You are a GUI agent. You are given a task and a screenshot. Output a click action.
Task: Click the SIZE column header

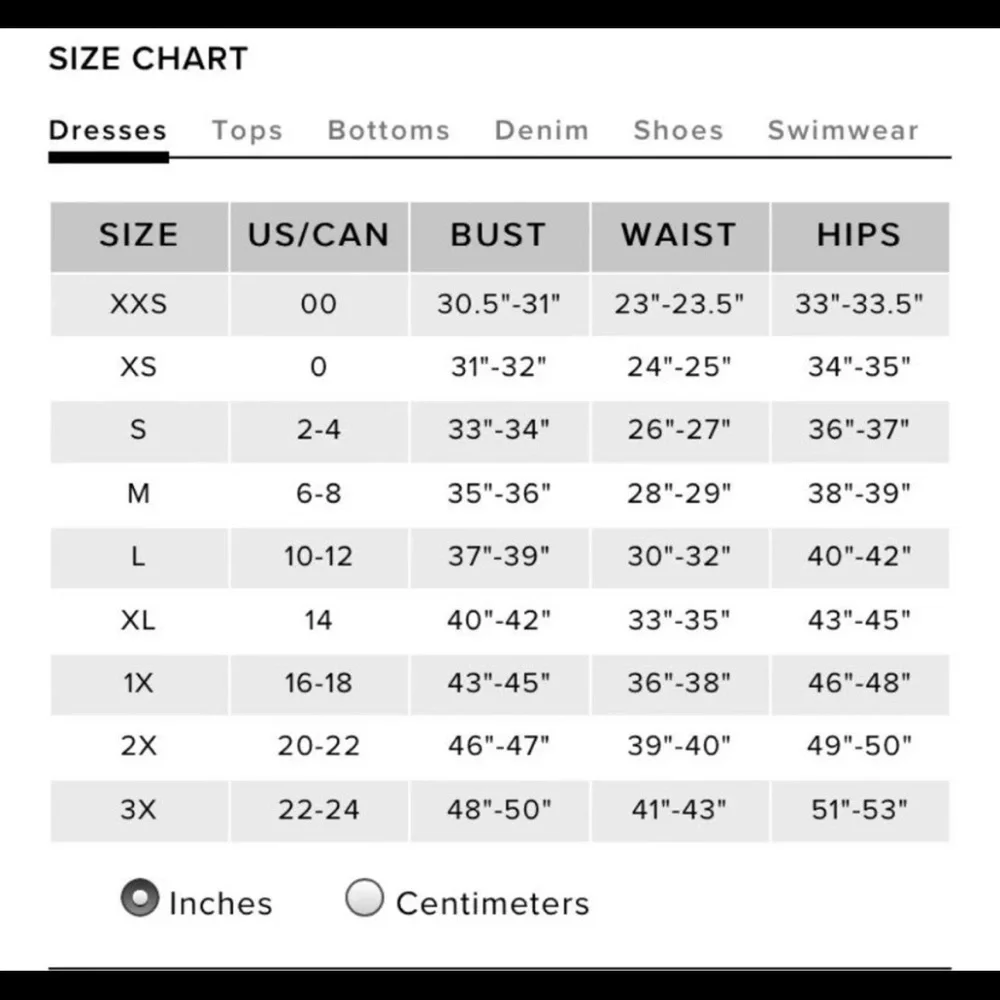click(x=138, y=235)
